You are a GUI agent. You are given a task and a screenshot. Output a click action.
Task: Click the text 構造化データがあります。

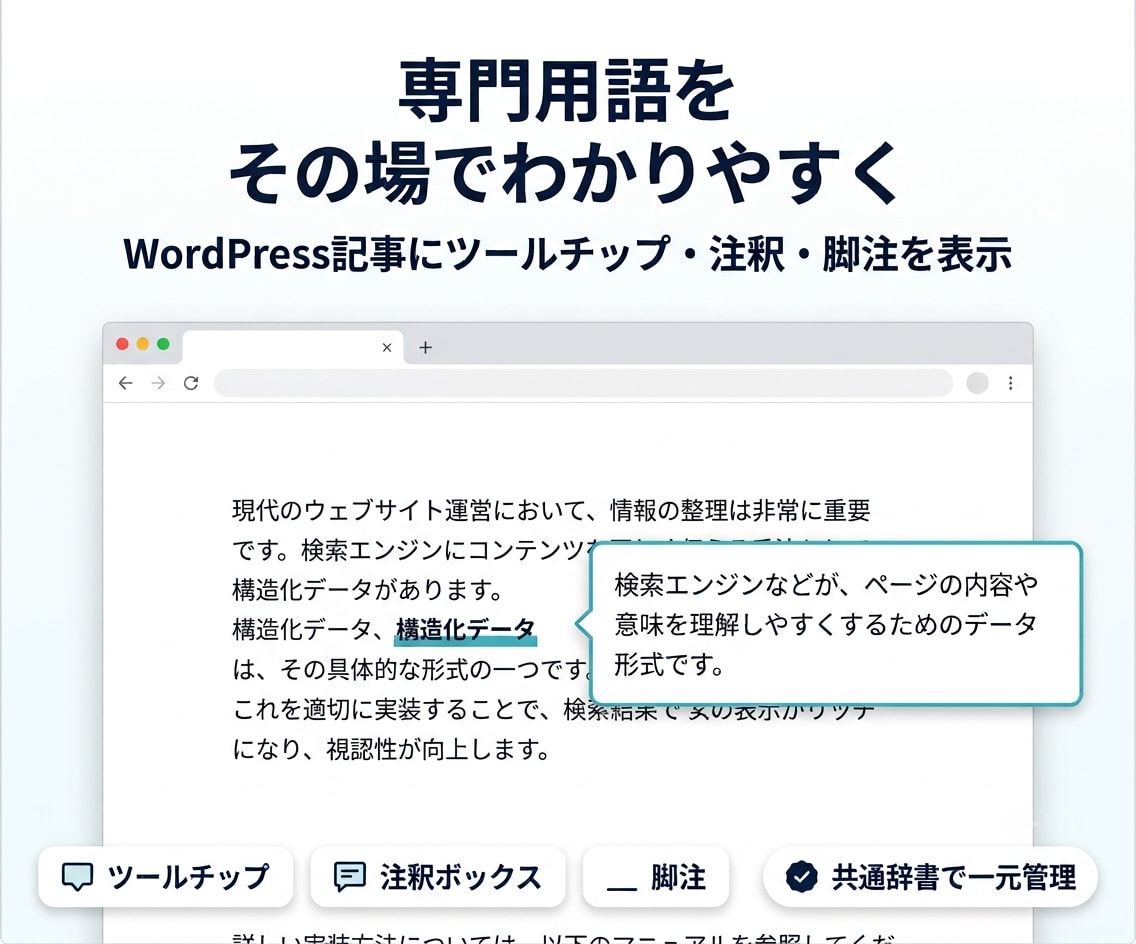pyautogui.click(x=367, y=590)
